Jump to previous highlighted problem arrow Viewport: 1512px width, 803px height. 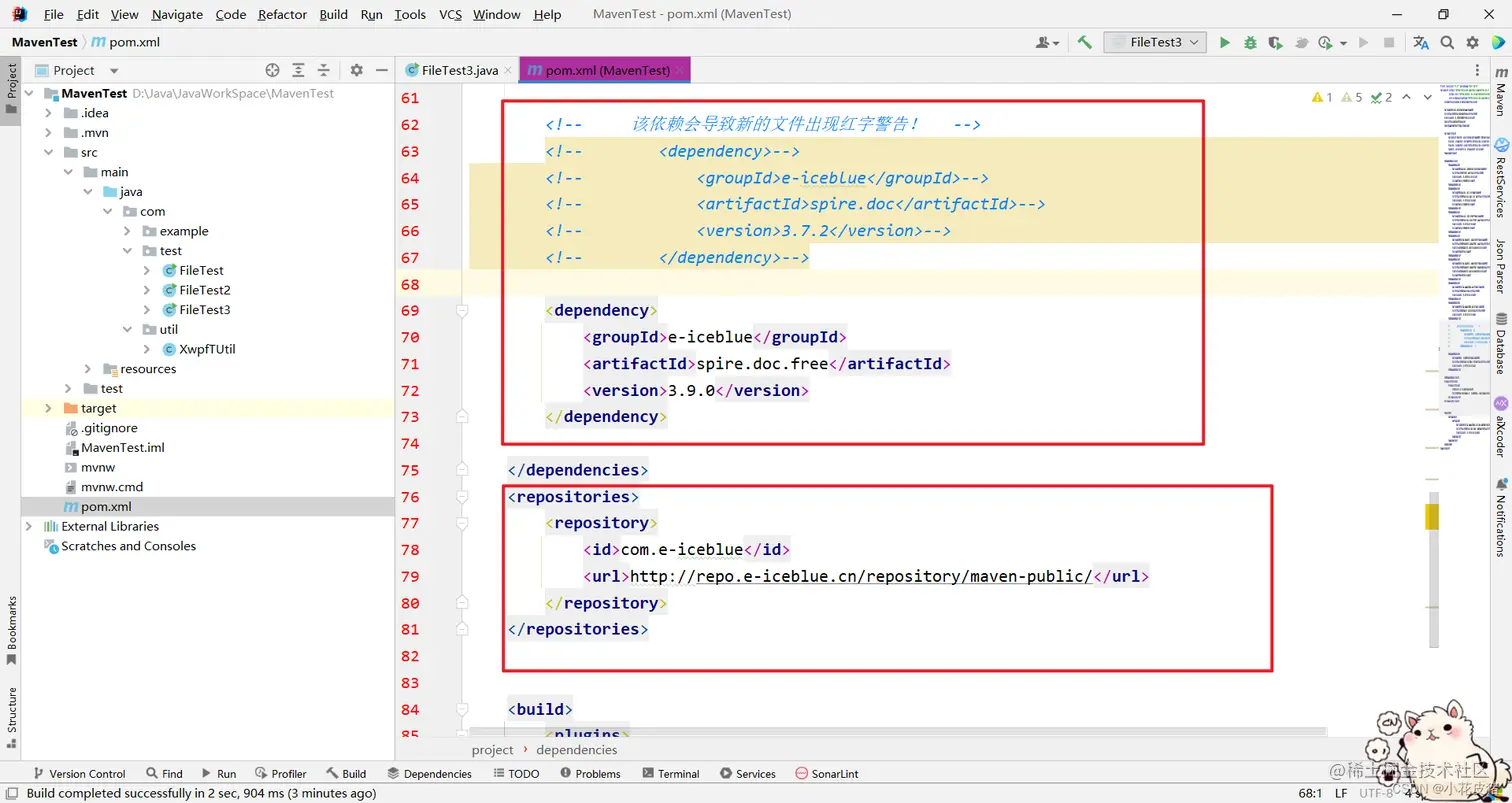coord(1407,97)
